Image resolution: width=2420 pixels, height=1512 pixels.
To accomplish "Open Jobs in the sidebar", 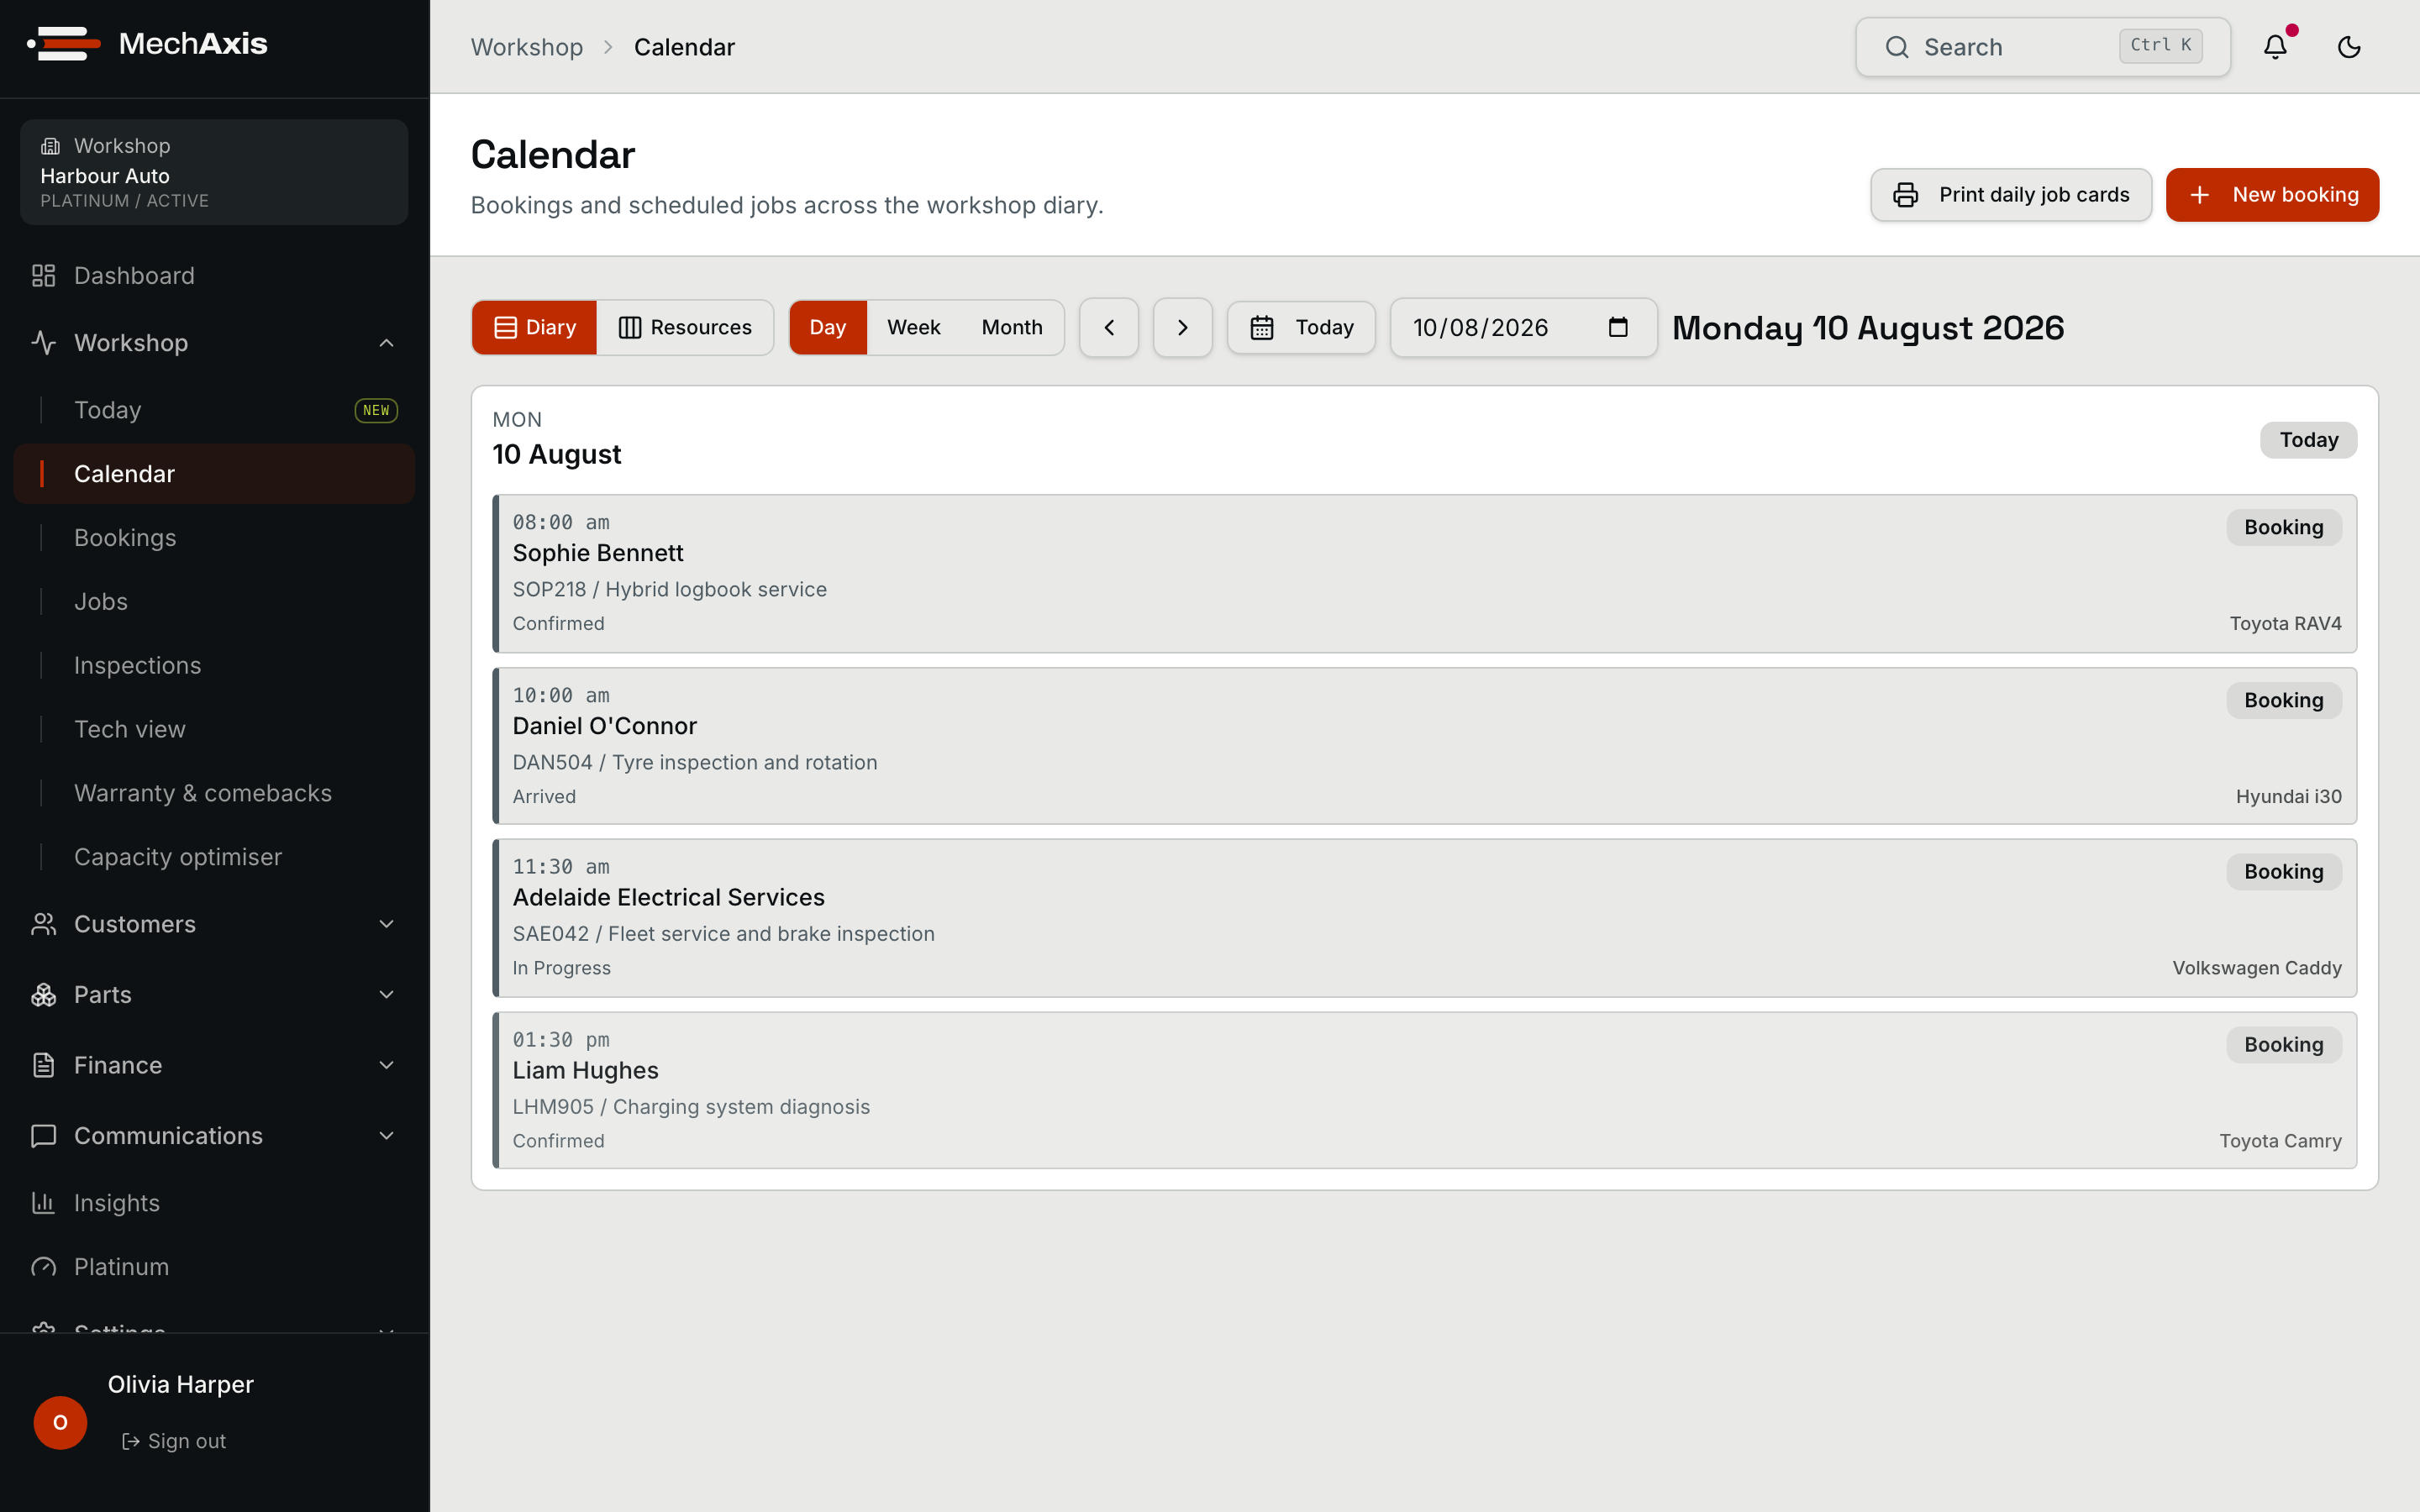I will pos(214,602).
